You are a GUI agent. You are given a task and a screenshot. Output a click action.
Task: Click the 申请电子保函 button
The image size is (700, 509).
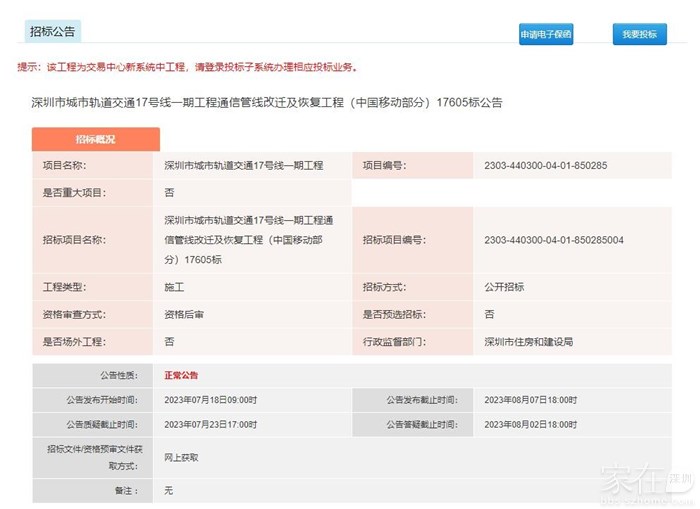(x=545, y=34)
